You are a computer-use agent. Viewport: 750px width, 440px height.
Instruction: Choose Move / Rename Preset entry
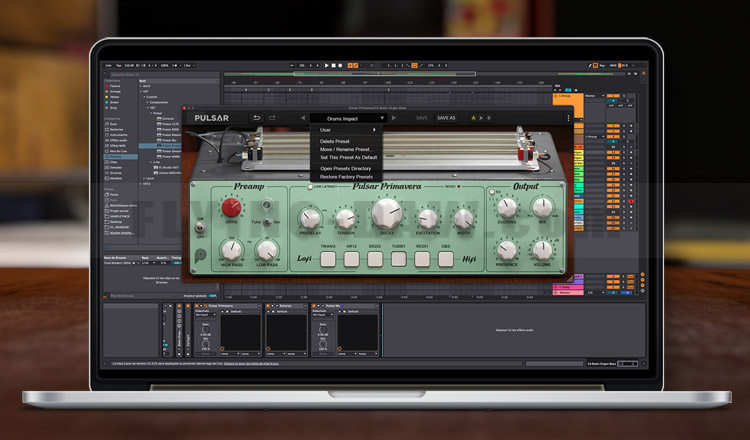click(347, 149)
